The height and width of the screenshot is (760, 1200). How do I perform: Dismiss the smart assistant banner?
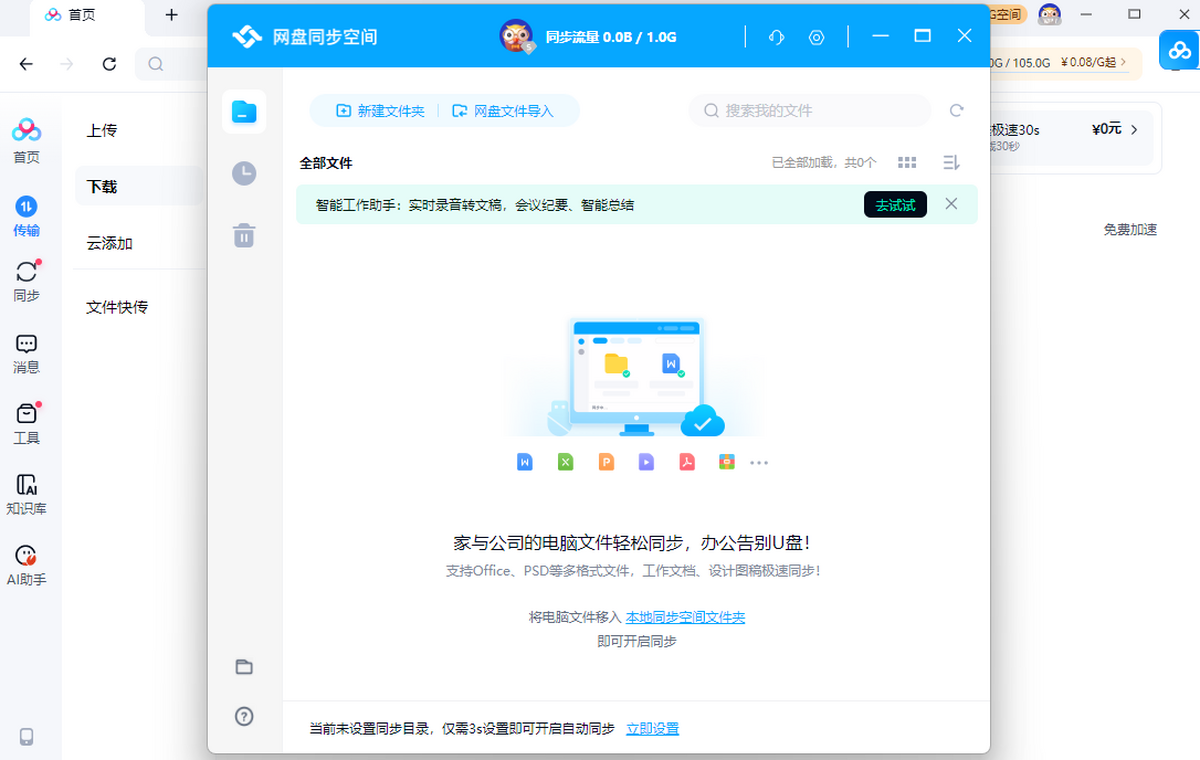[951, 204]
